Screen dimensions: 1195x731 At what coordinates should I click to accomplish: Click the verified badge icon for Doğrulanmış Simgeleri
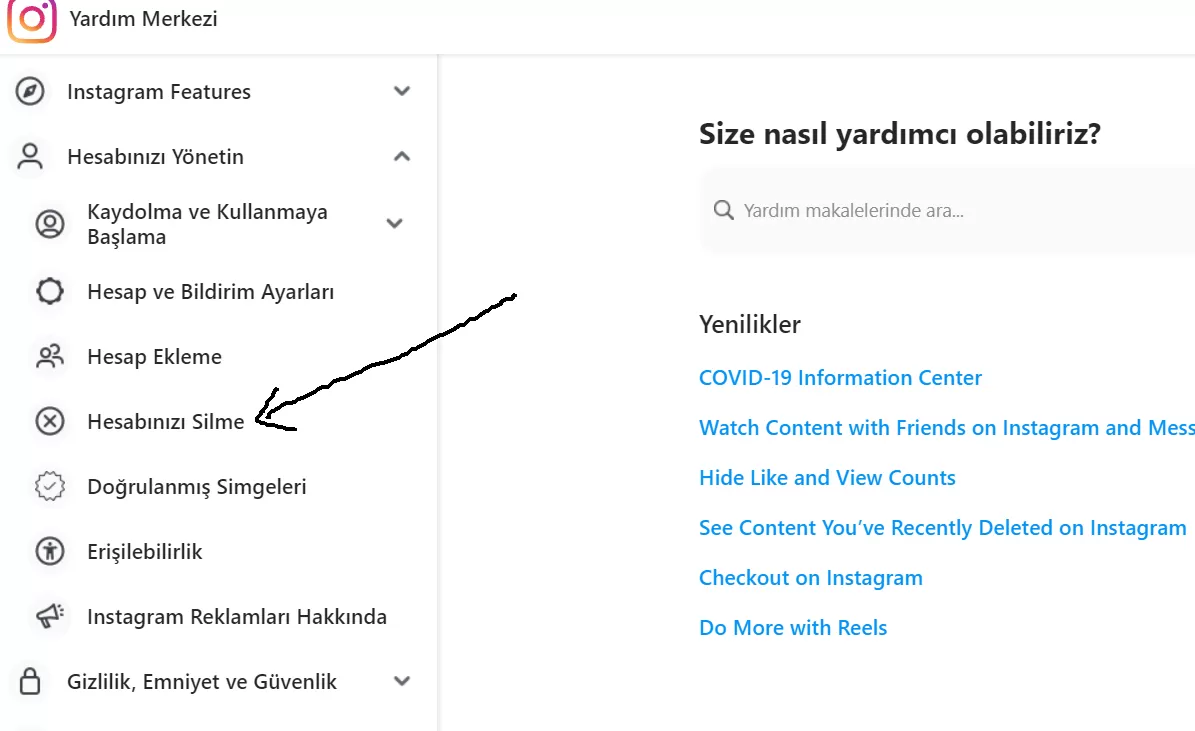coord(50,486)
